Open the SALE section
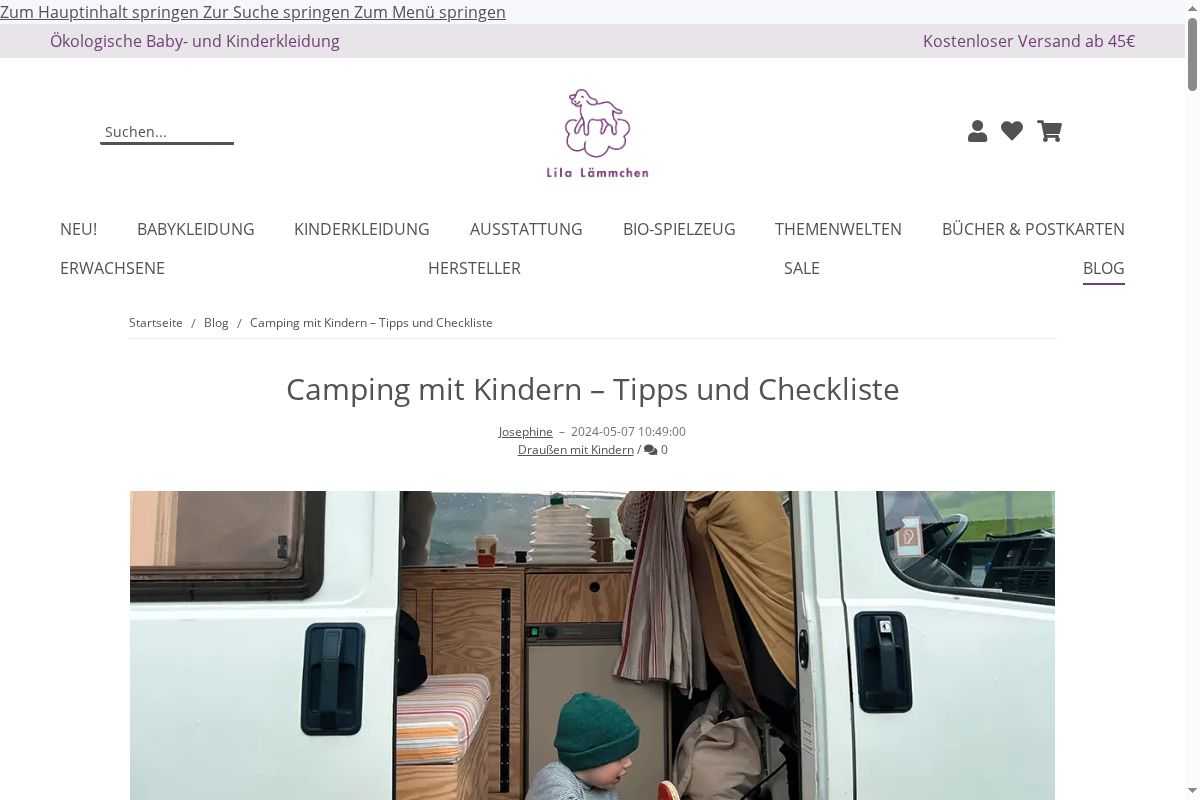The image size is (1200, 800). [x=802, y=268]
